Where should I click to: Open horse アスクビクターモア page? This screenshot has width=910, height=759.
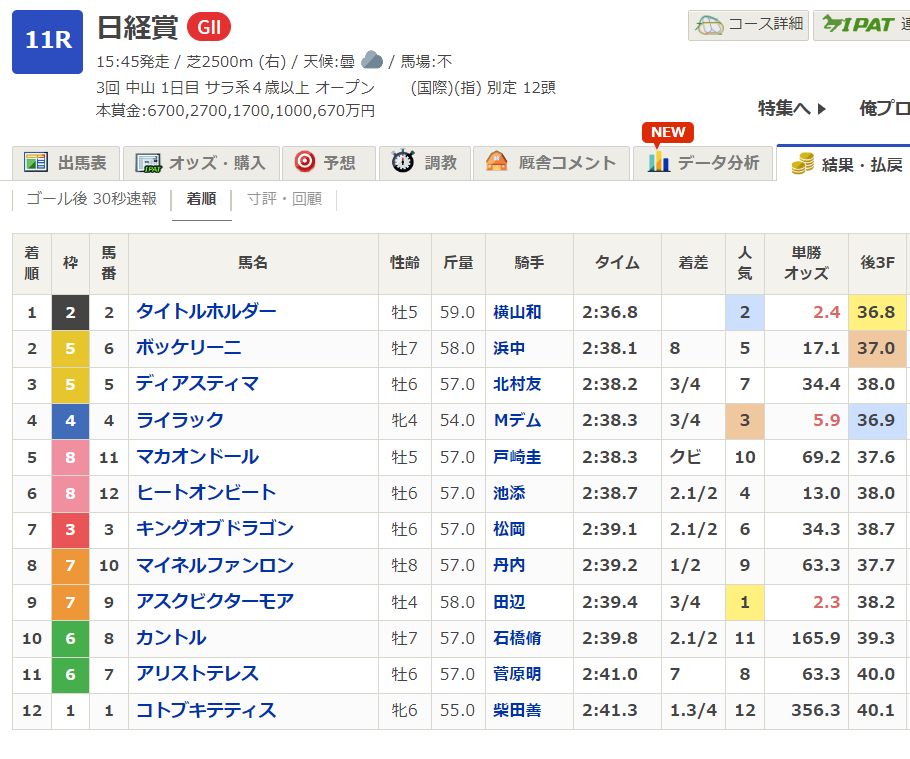coord(214,602)
